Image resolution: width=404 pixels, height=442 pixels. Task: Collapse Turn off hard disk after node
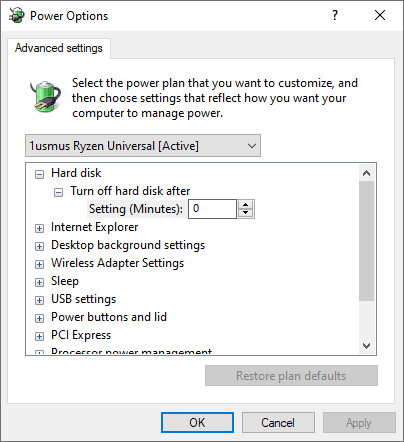(x=58, y=192)
